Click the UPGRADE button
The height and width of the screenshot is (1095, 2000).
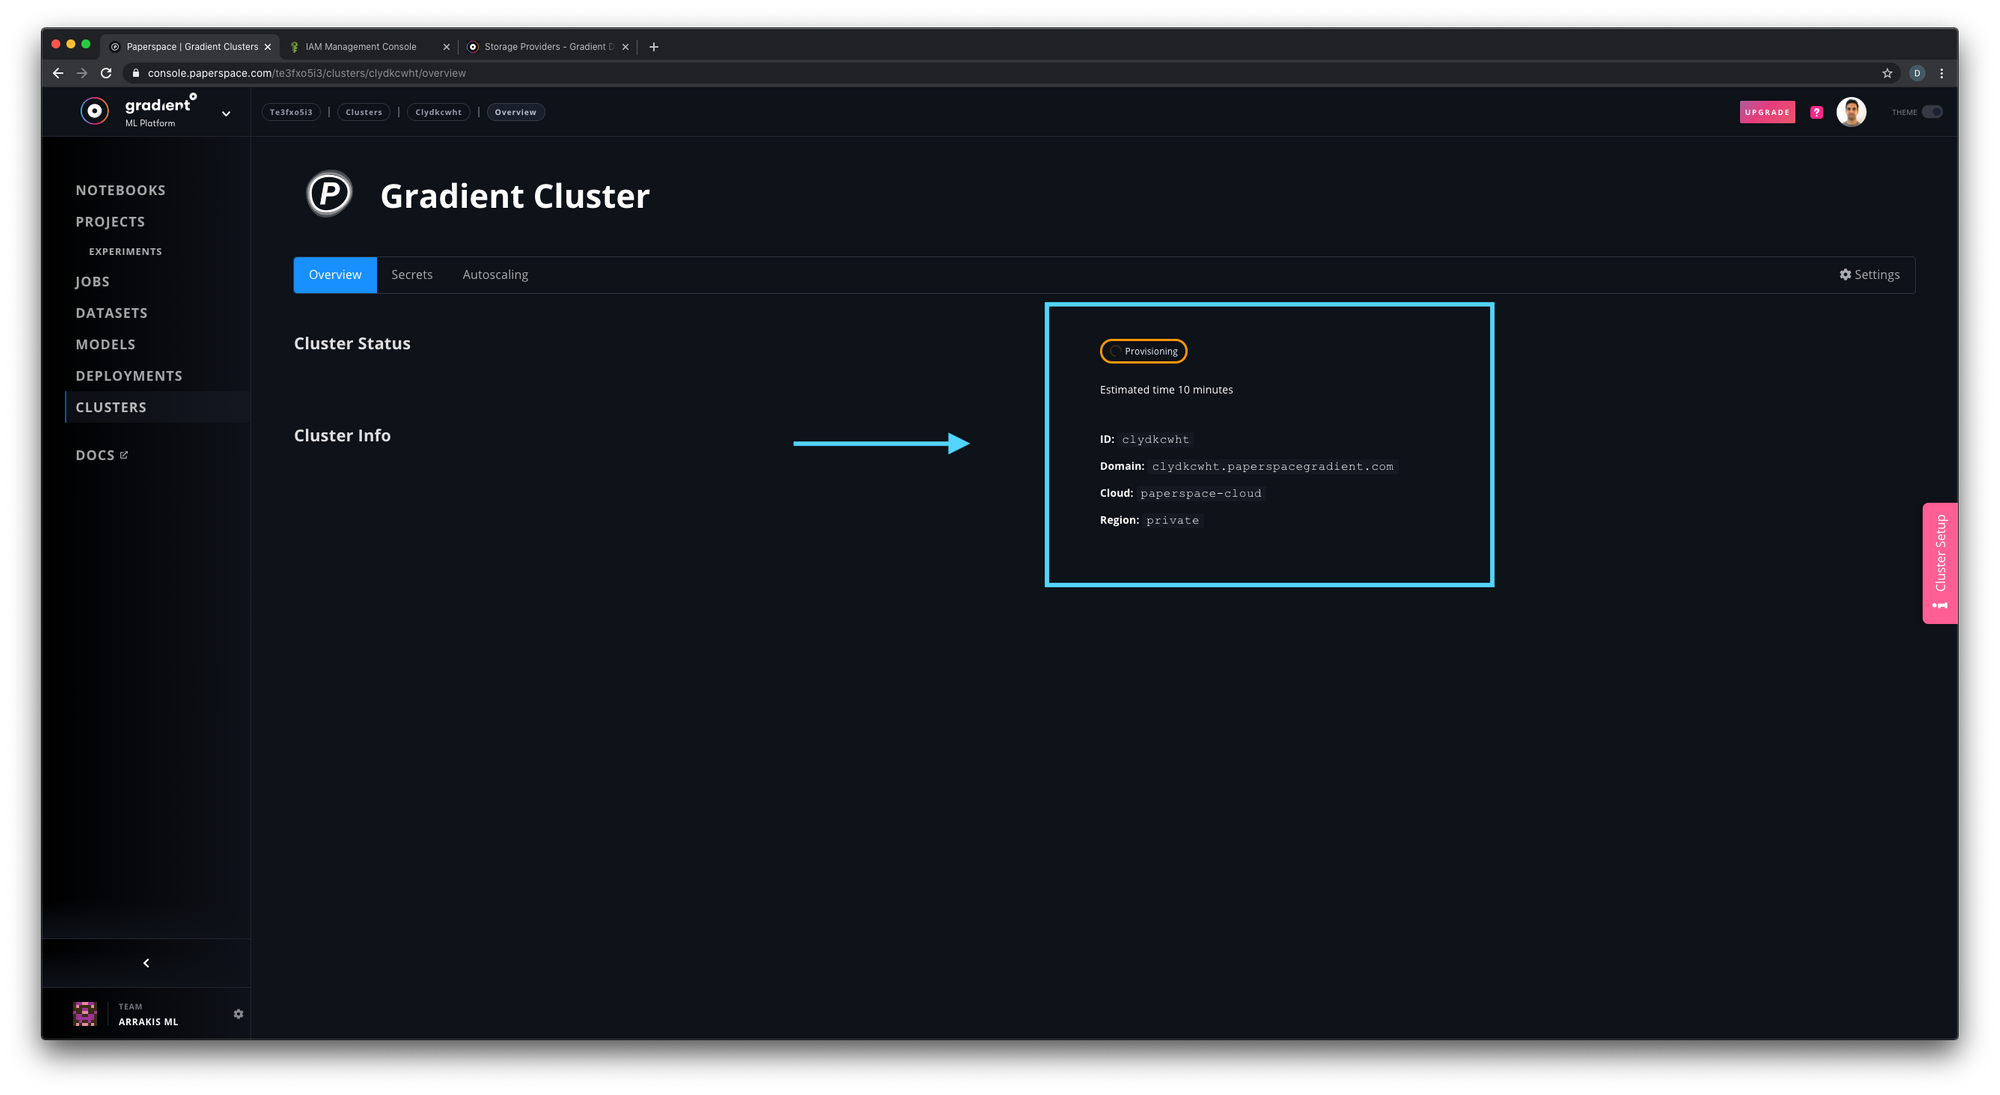pos(1767,112)
